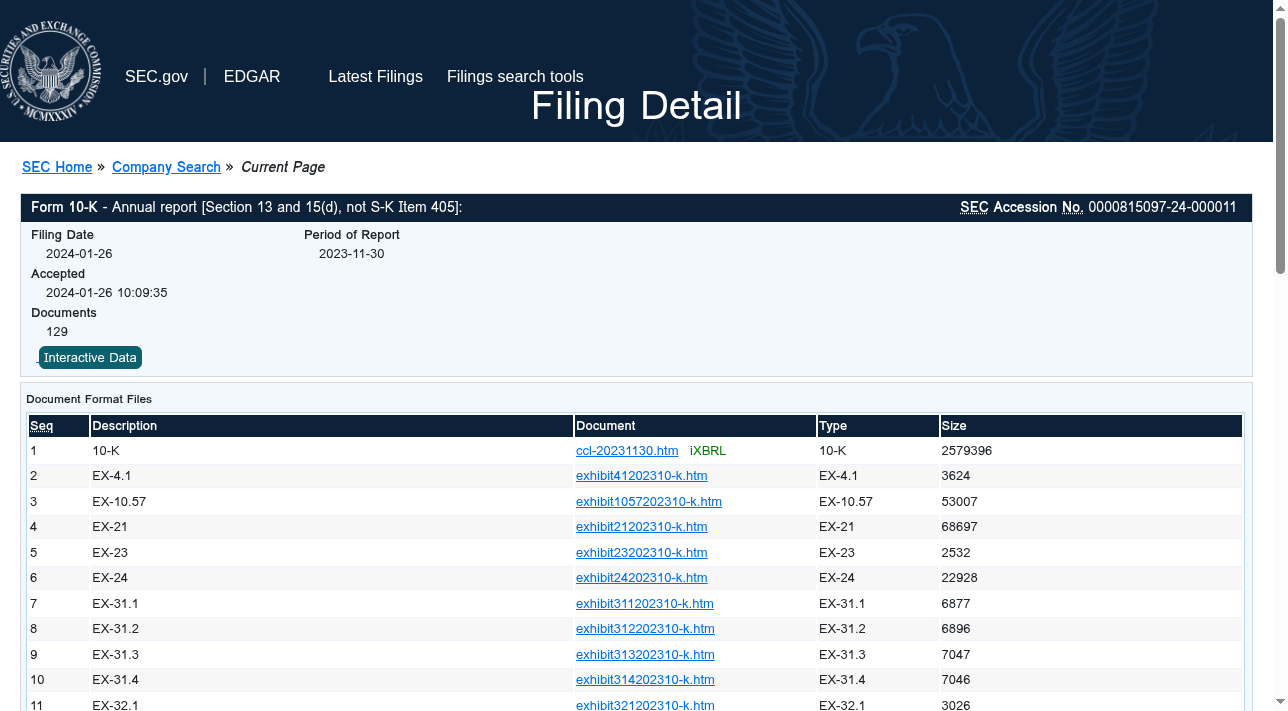Click the scrollbar up arrow

click(x=1280, y=8)
